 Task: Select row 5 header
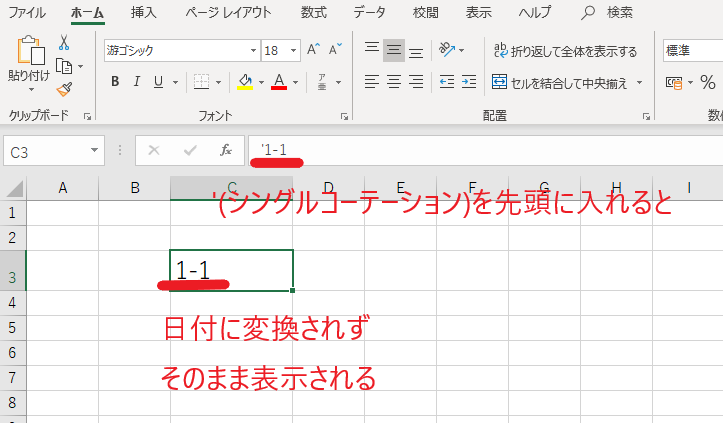pyautogui.click(x=12, y=328)
